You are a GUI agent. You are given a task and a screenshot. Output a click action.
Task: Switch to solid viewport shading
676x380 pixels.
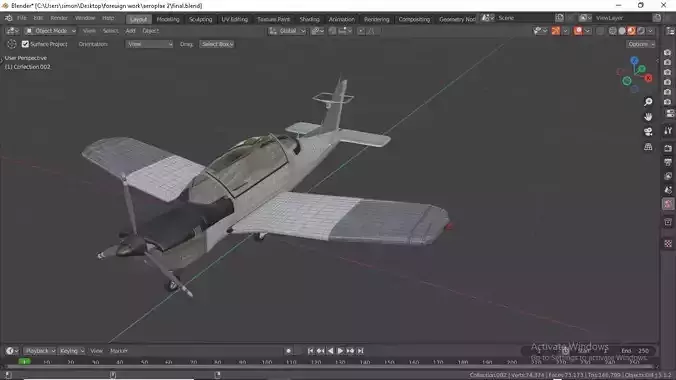pos(622,31)
